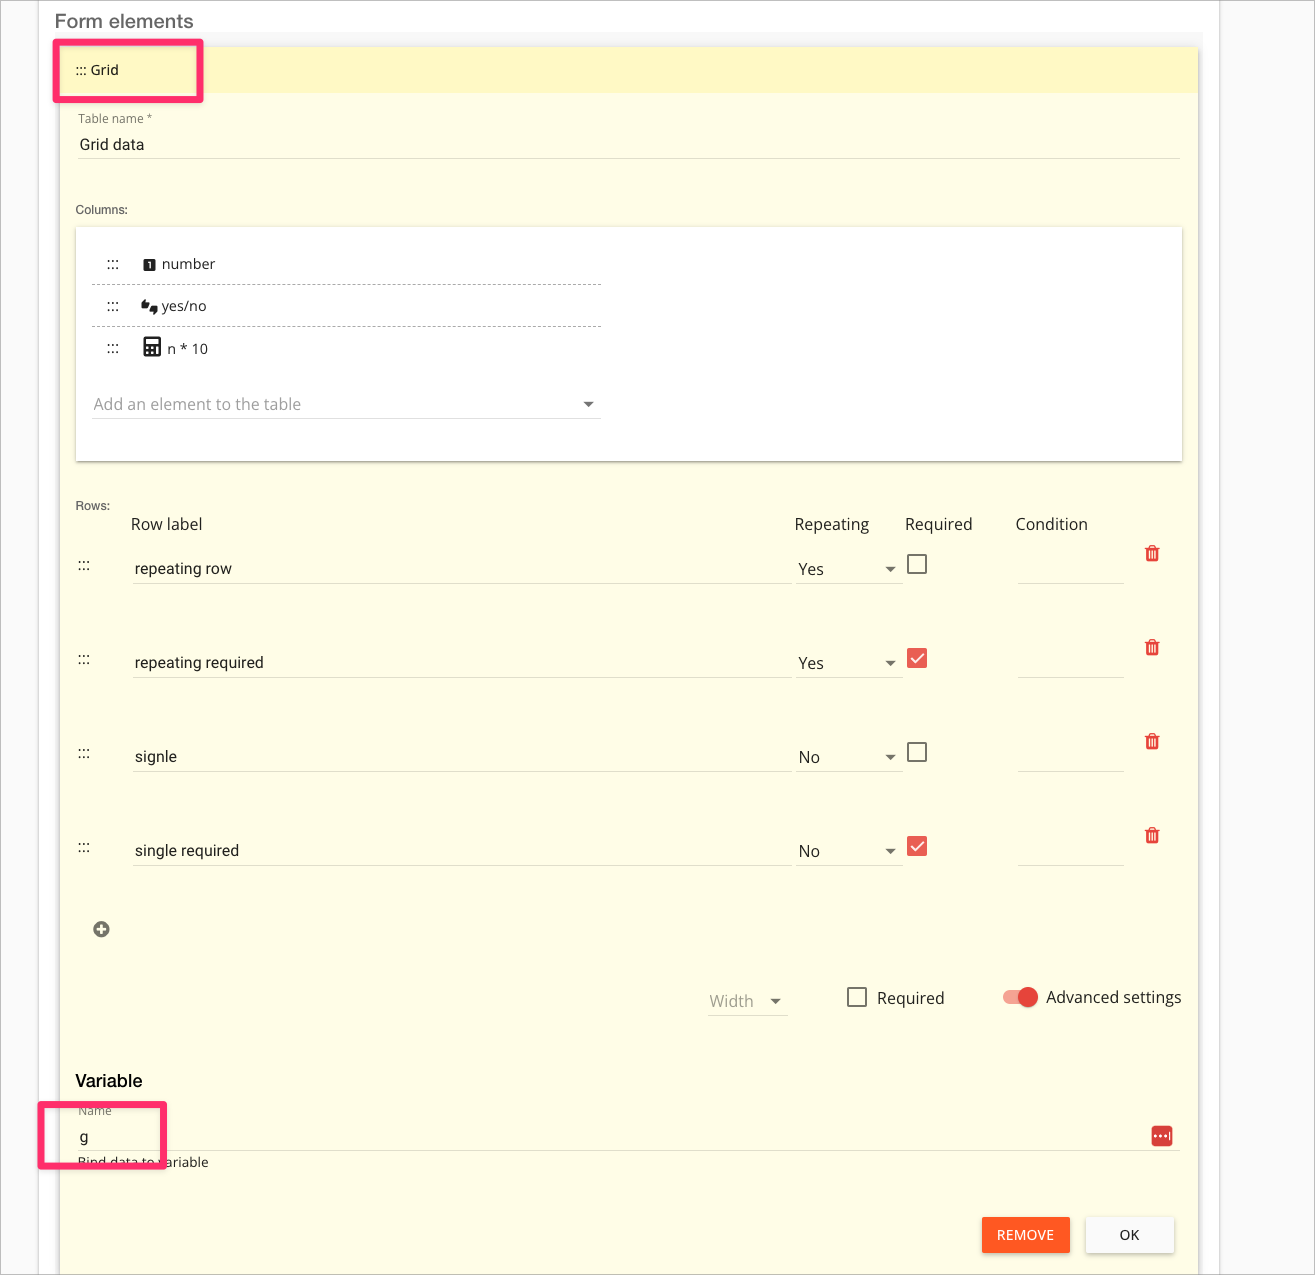The width and height of the screenshot is (1315, 1275).
Task: Check Required for the repeating row
Action: click(916, 563)
